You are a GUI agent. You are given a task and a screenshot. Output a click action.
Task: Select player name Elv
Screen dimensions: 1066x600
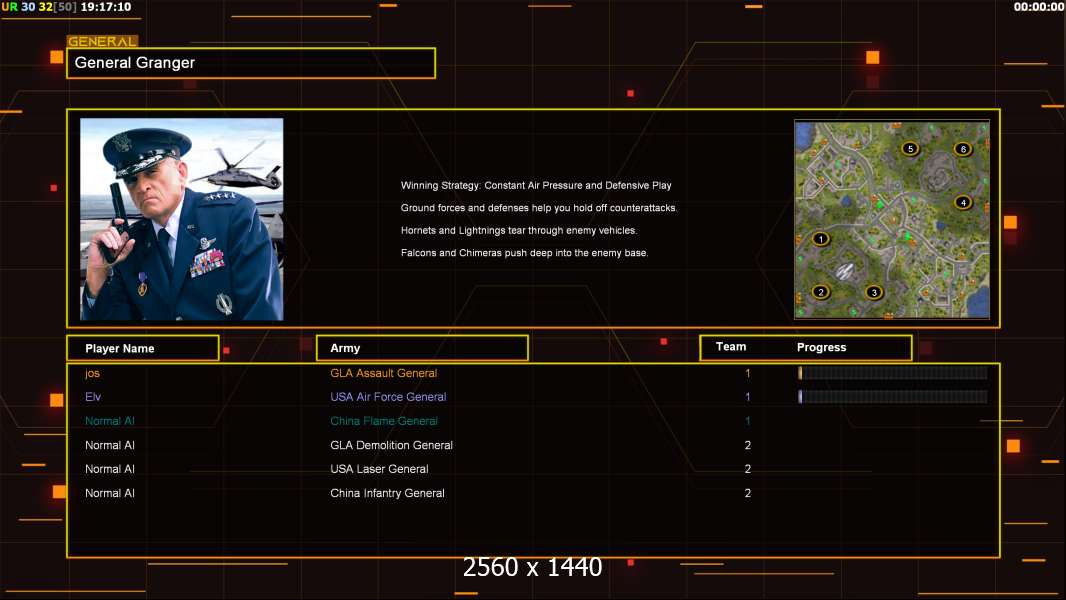pos(92,397)
